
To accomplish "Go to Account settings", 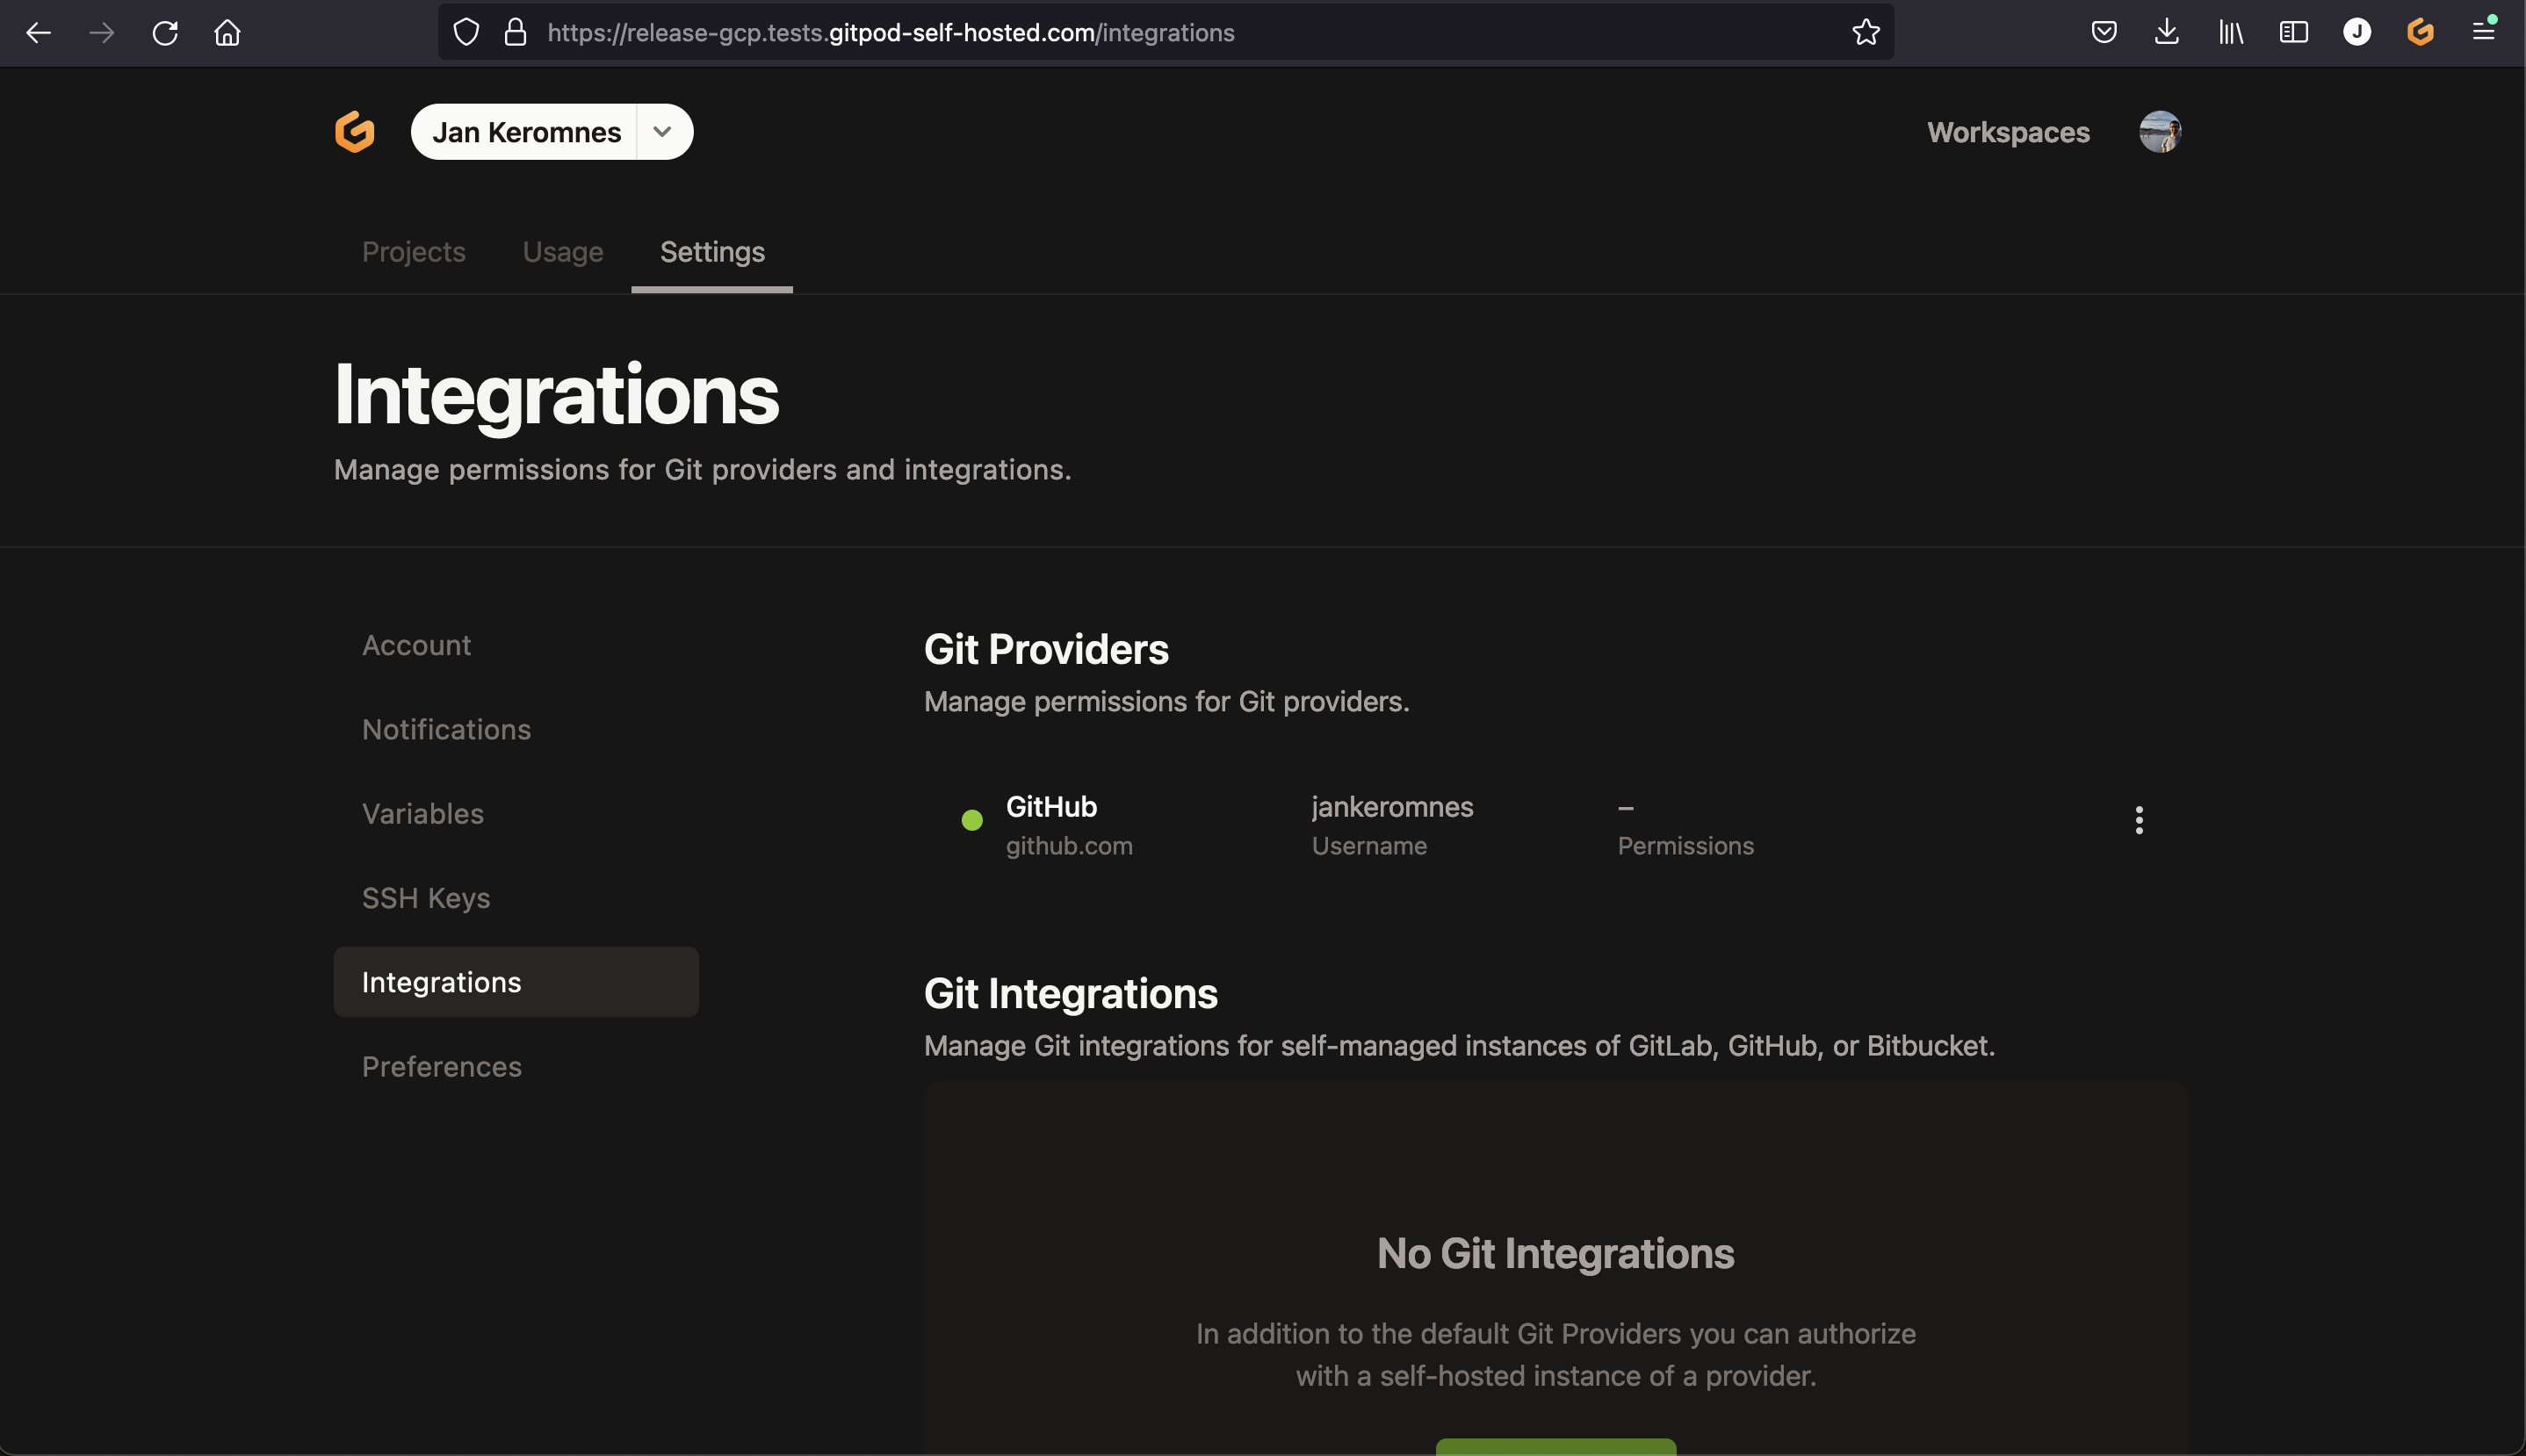I will tap(416, 645).
